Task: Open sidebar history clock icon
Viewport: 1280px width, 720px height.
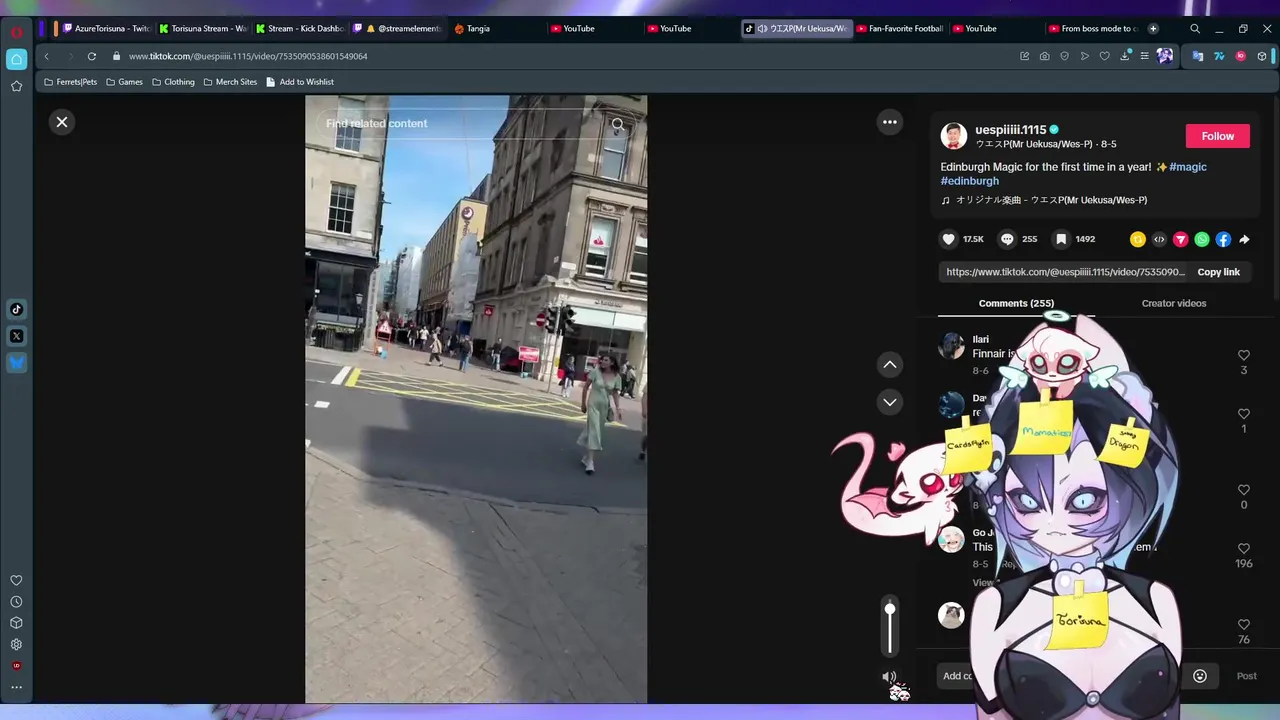Action: click(x=16, y=602)
